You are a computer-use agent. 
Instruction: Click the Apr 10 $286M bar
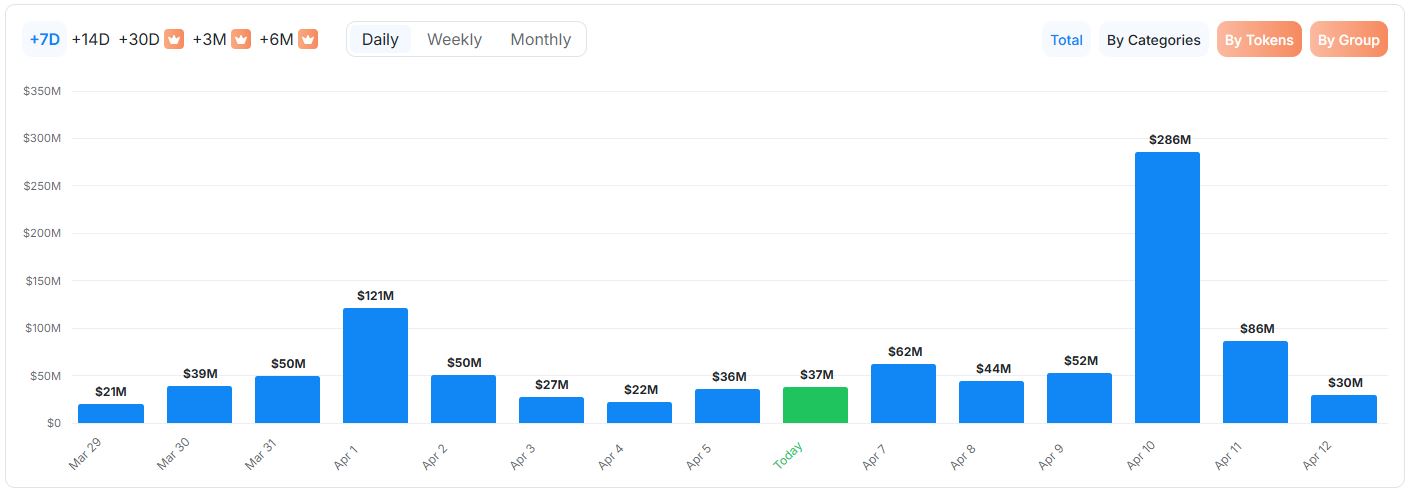tap(1167, 288)
